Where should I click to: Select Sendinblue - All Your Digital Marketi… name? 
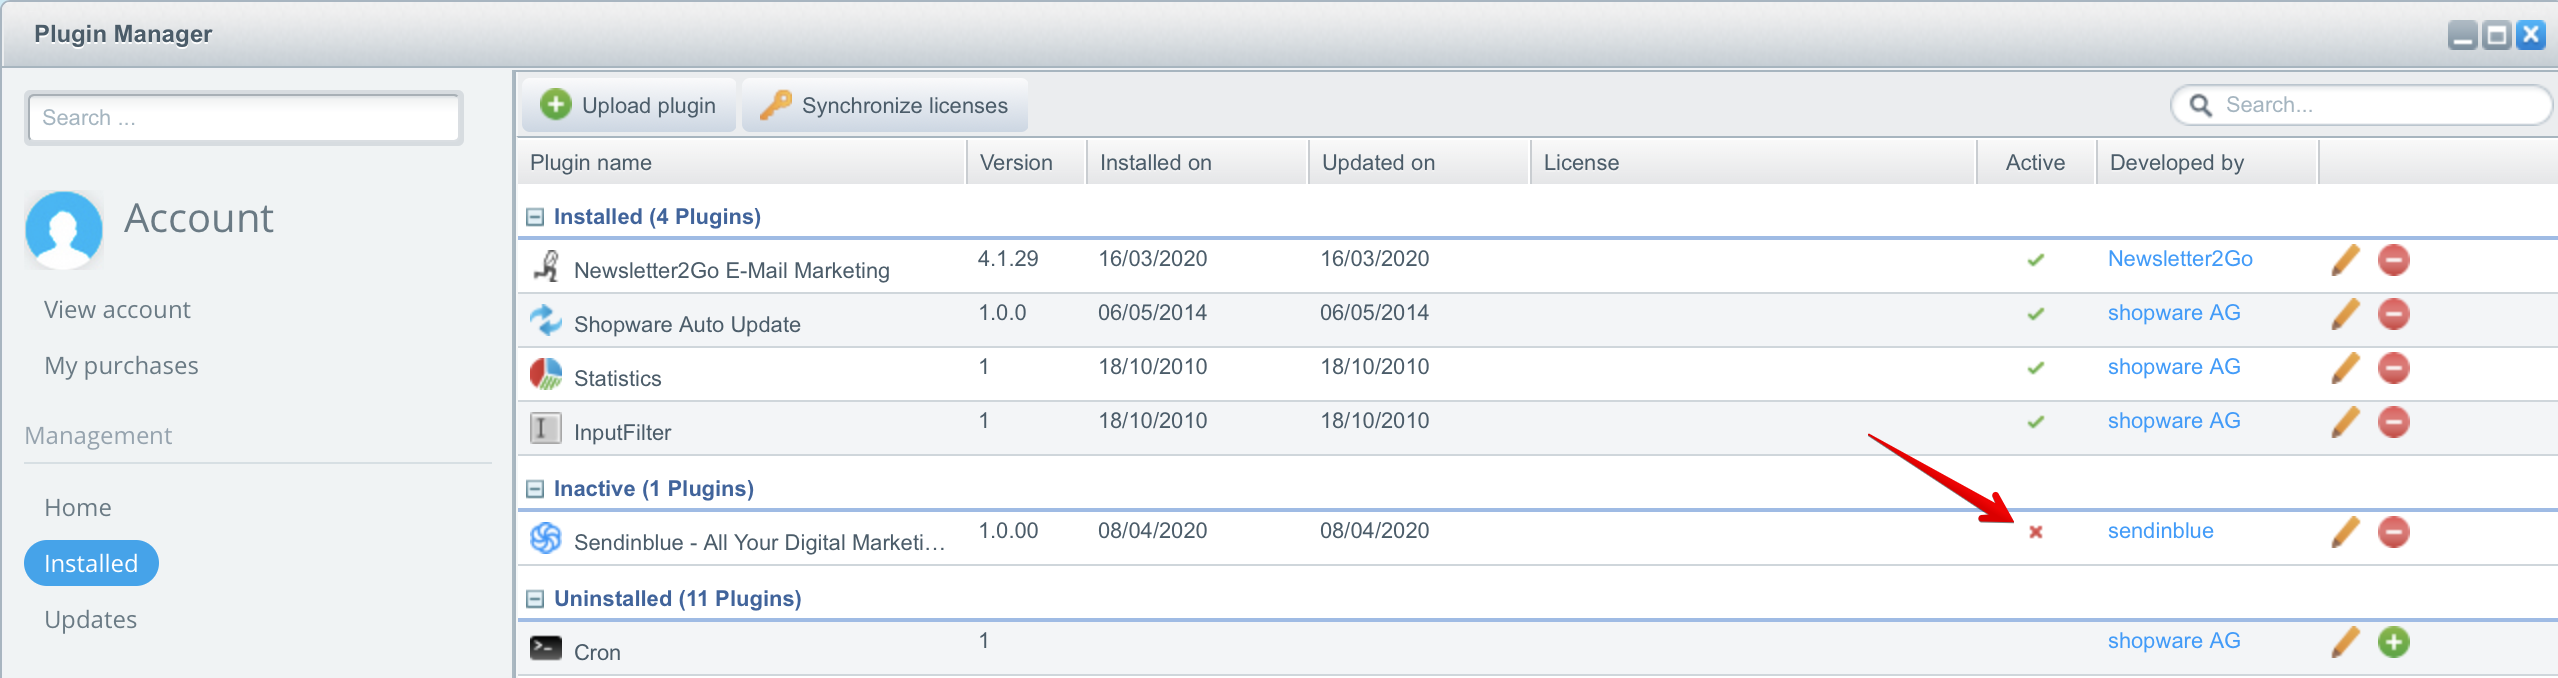click(759, 543)
